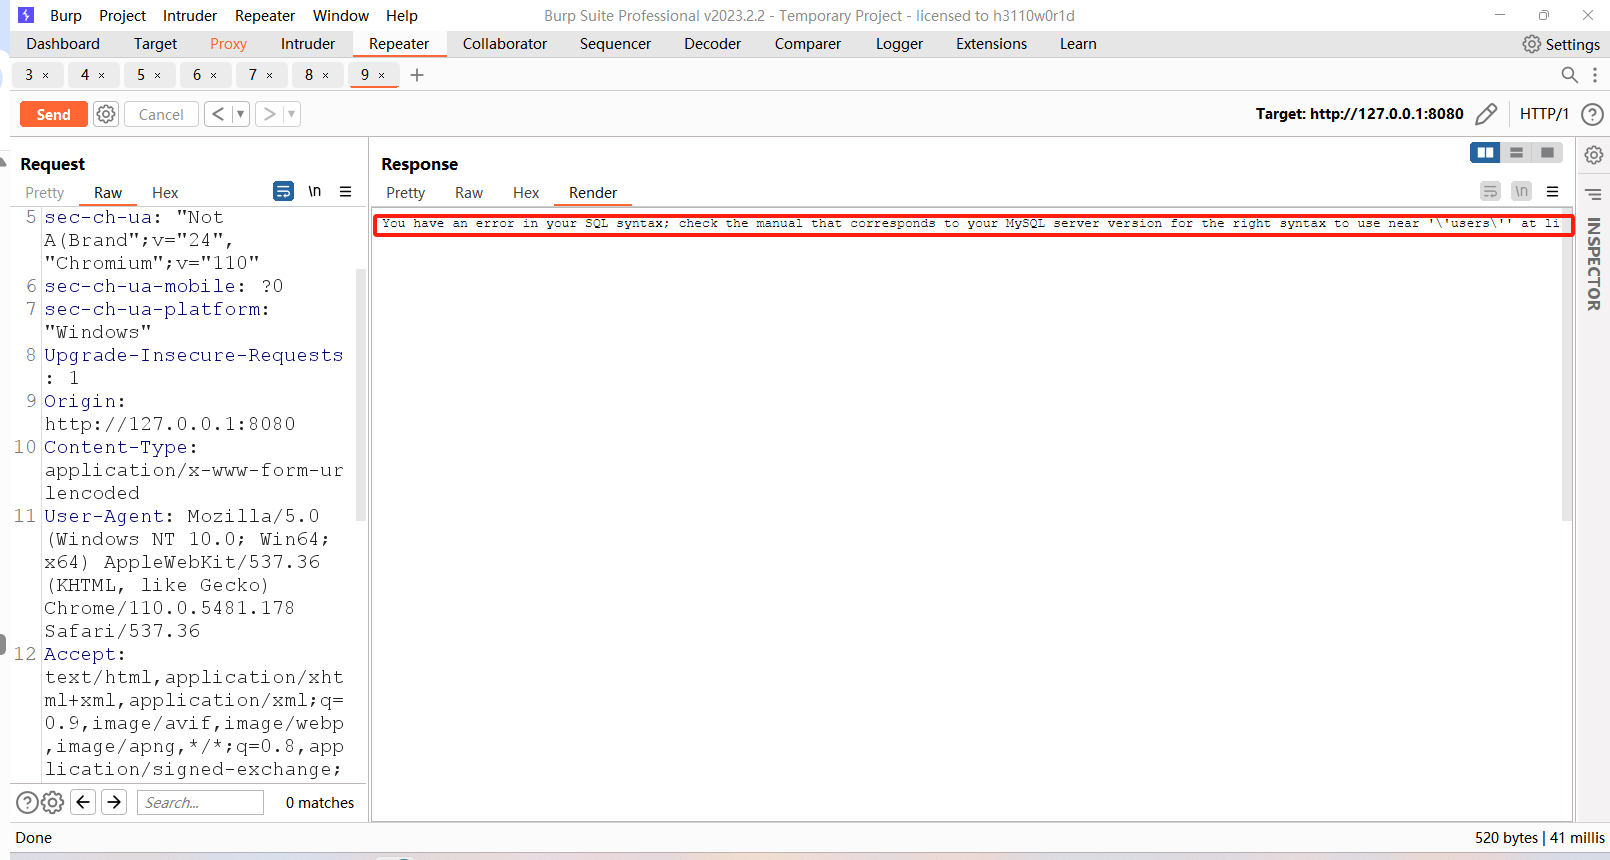This screenshot has height=860, width=1610.
Task: Expand the back history dropdown arrow
Action: coord(240,114)
